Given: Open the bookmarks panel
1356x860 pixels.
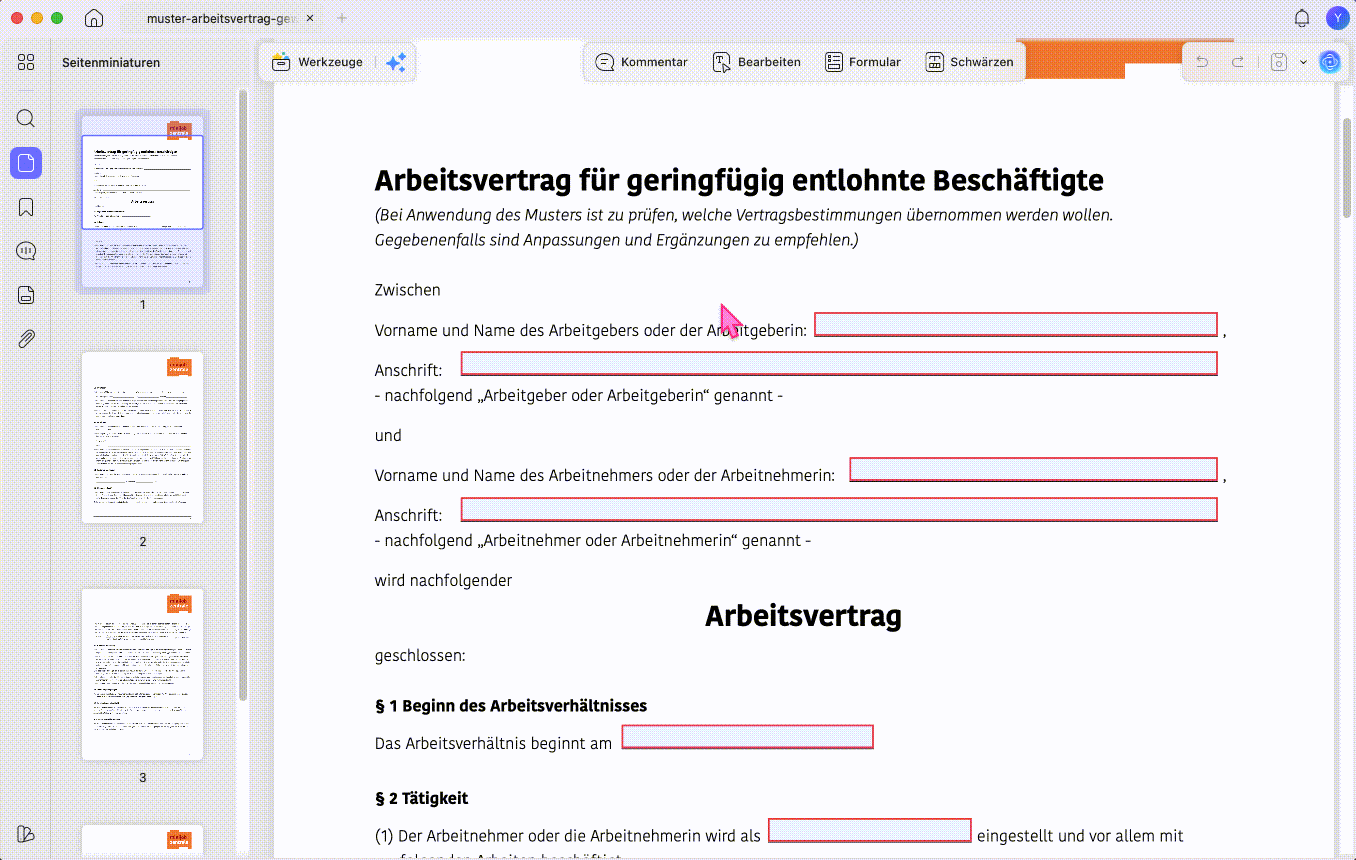Looking at the screenshot, I should pyautogui.click(x=26, y=207).
